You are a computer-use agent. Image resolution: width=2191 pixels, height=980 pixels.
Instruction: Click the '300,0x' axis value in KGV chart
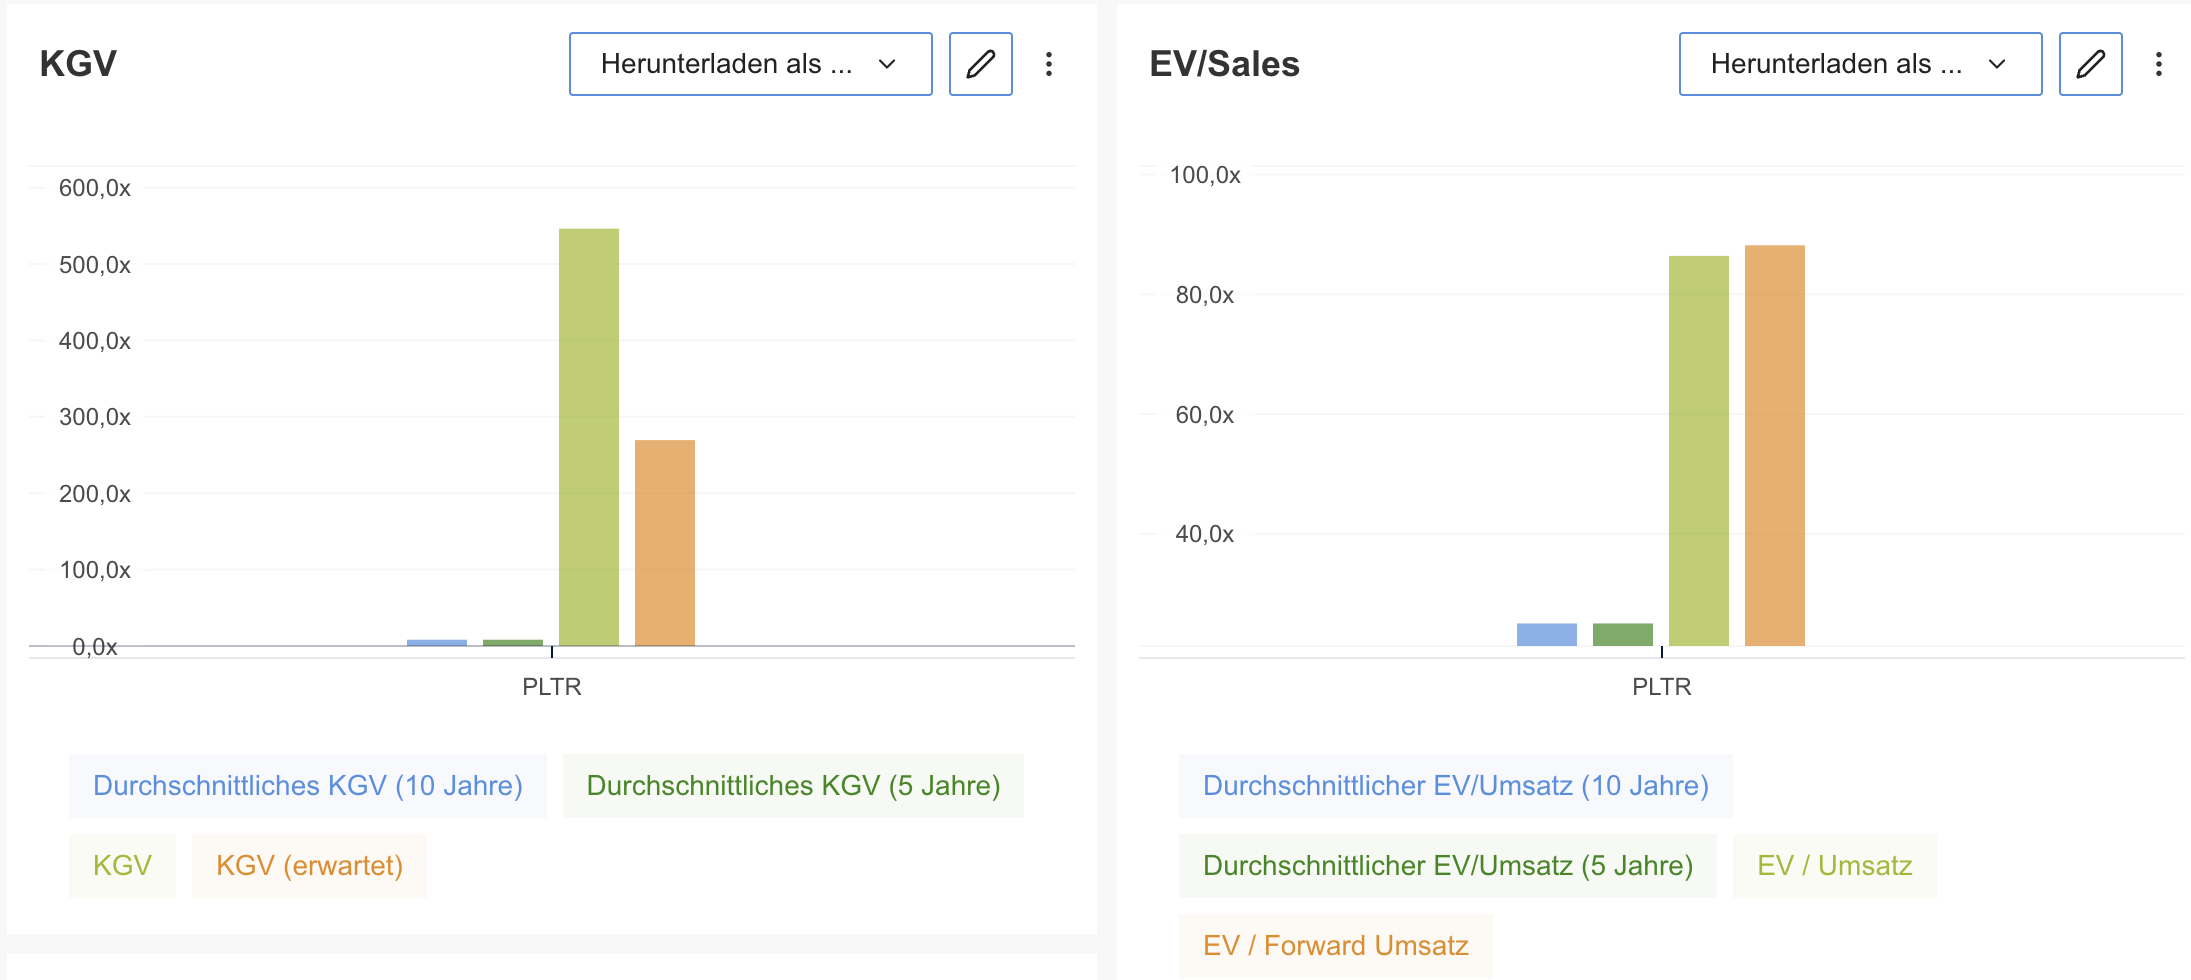coord(95,417)
